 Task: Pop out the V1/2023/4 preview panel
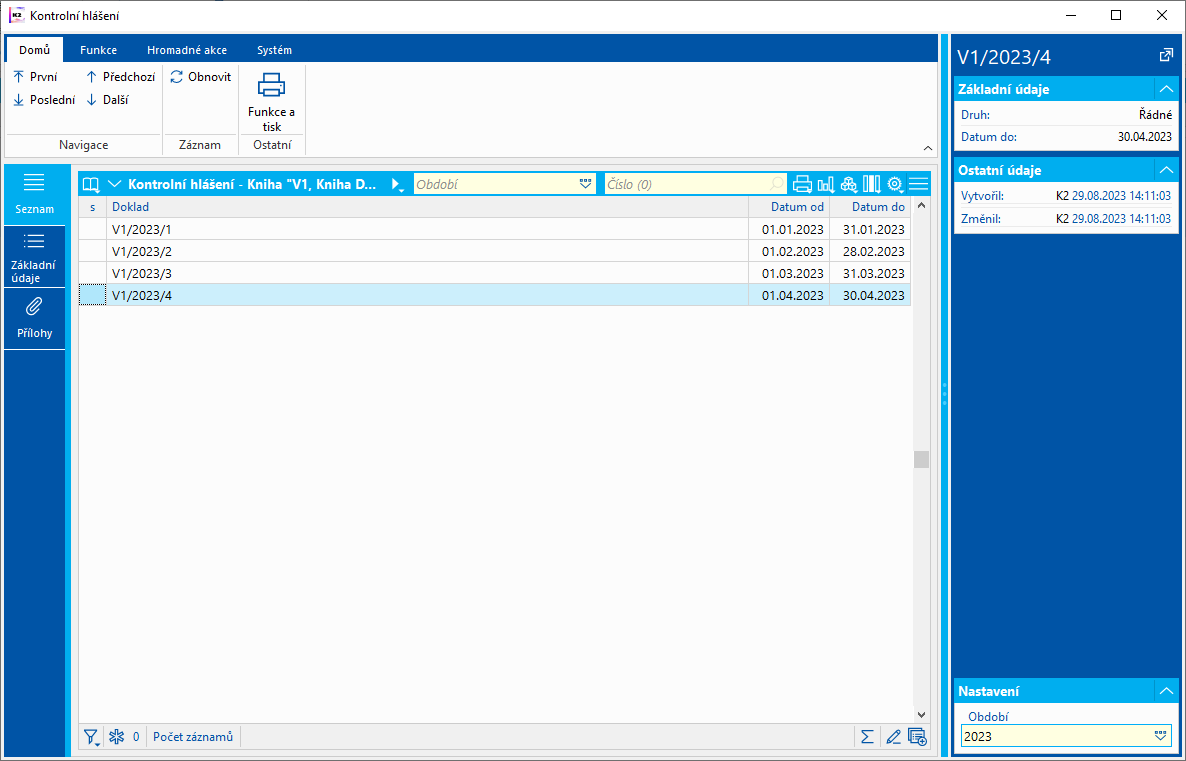pyautogui.click(x=1166, y=56)
